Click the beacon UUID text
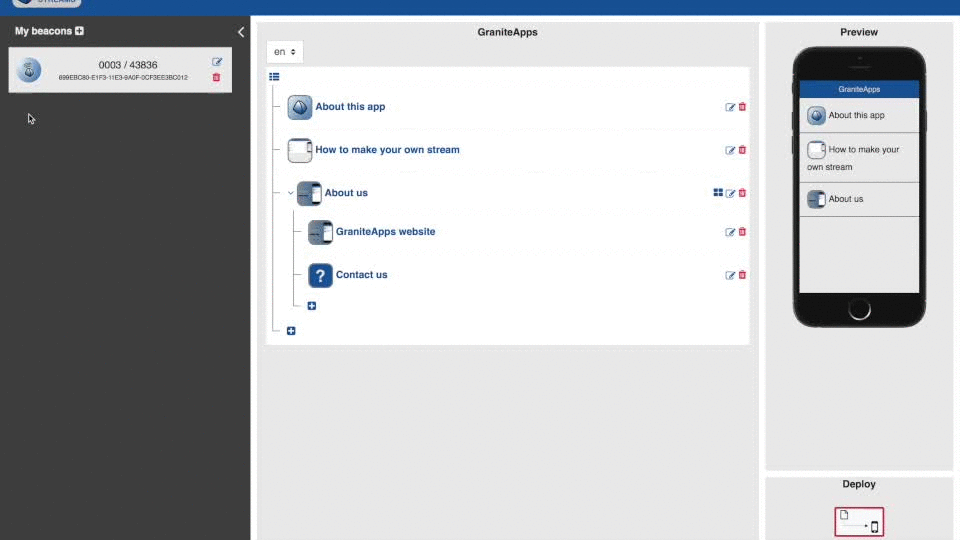The image size is (960, 540). (x=123, y=78)
